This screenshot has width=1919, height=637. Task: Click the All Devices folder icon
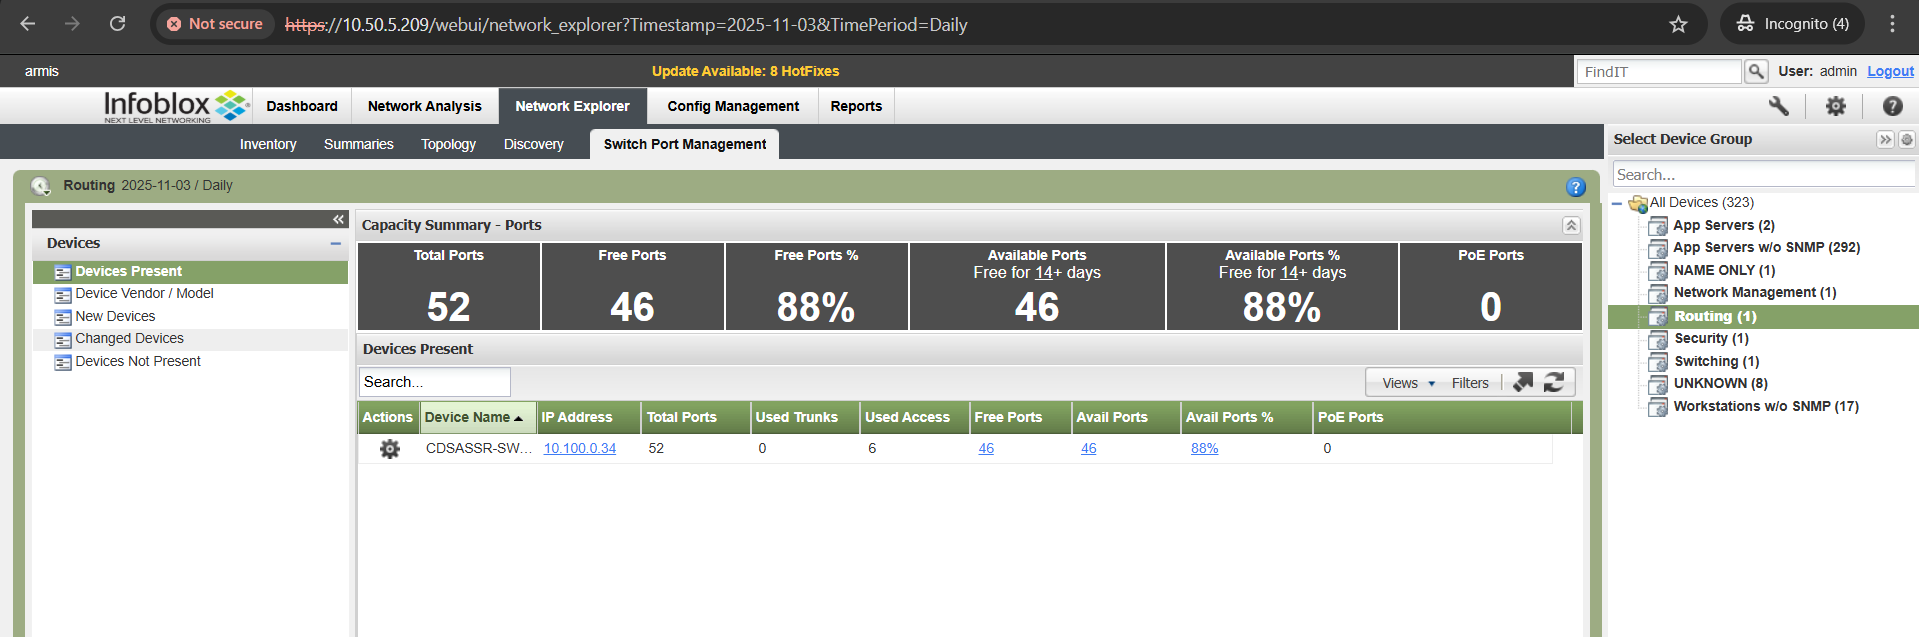click(1638, 203)
